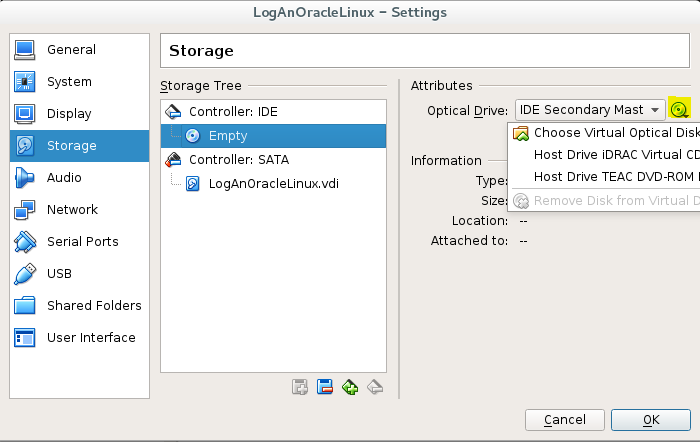Screen dimensions: 700x442
Task: Click the optical disk chooser icon
Action: point(679,109)
